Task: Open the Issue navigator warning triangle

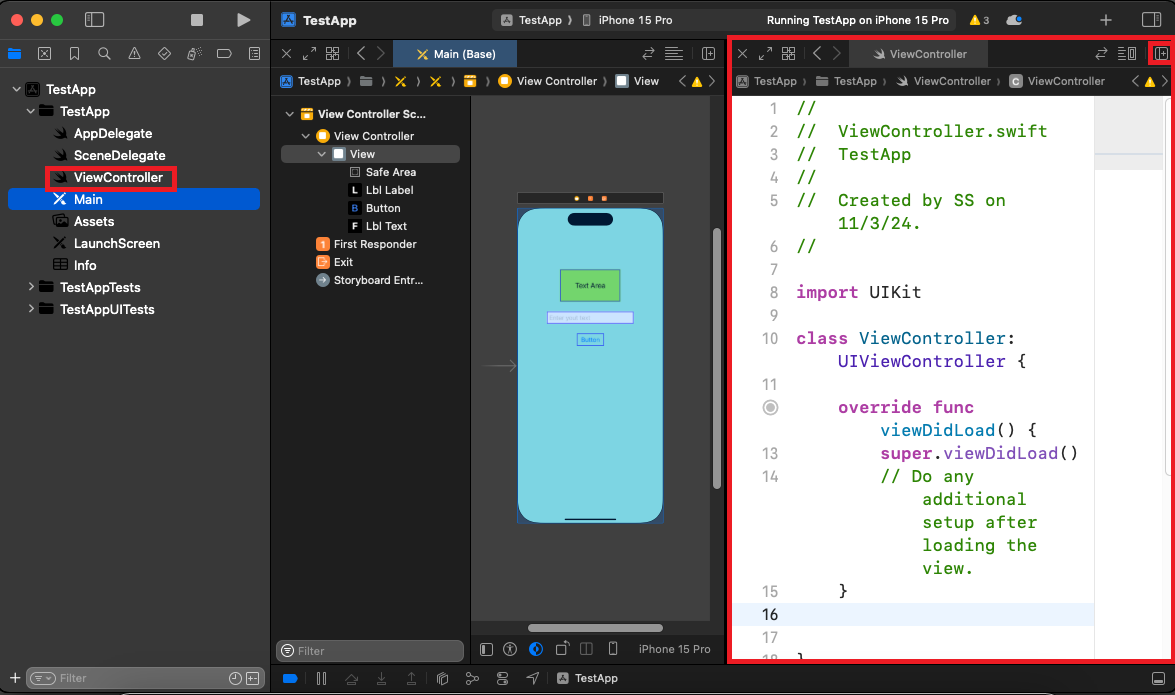Action: pyautogui.click(x=135, y=53)
